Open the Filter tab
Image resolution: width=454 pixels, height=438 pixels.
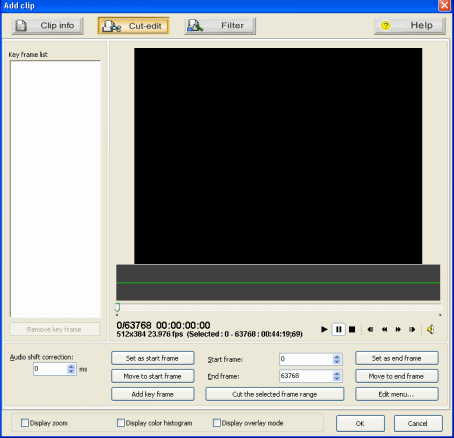[220, 26]
